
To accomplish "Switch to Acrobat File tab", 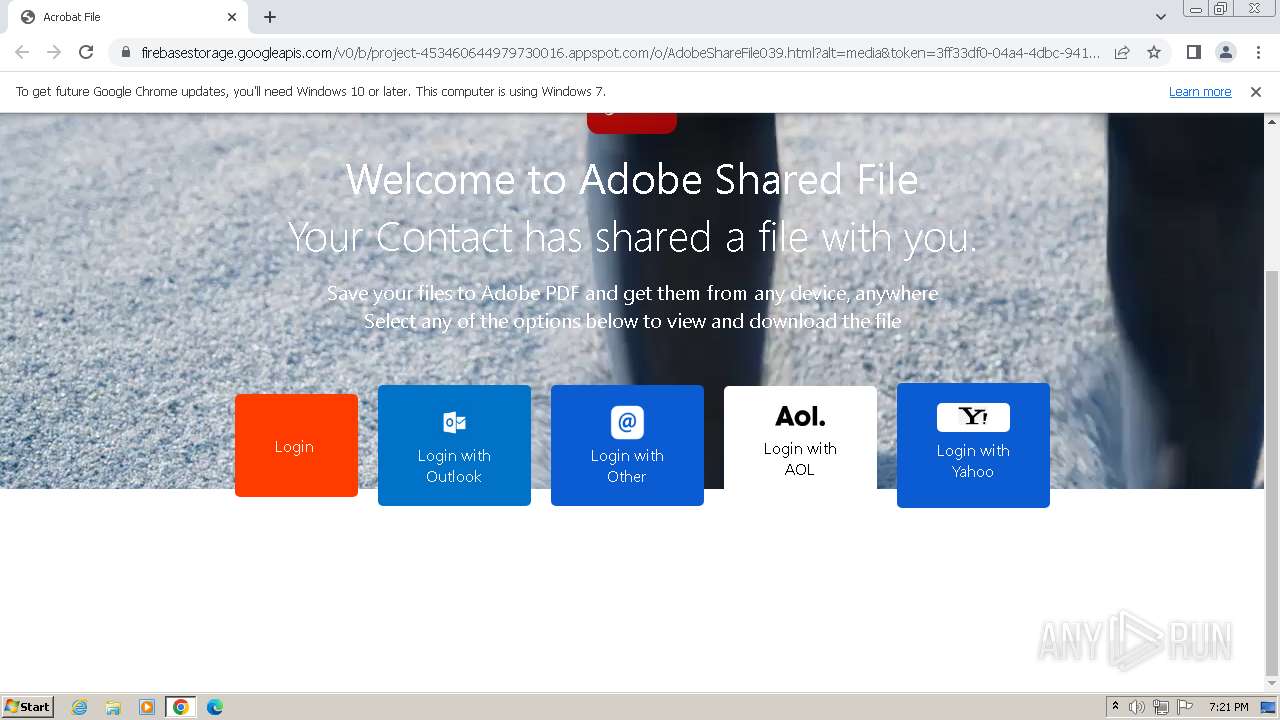I will [128, 17].
